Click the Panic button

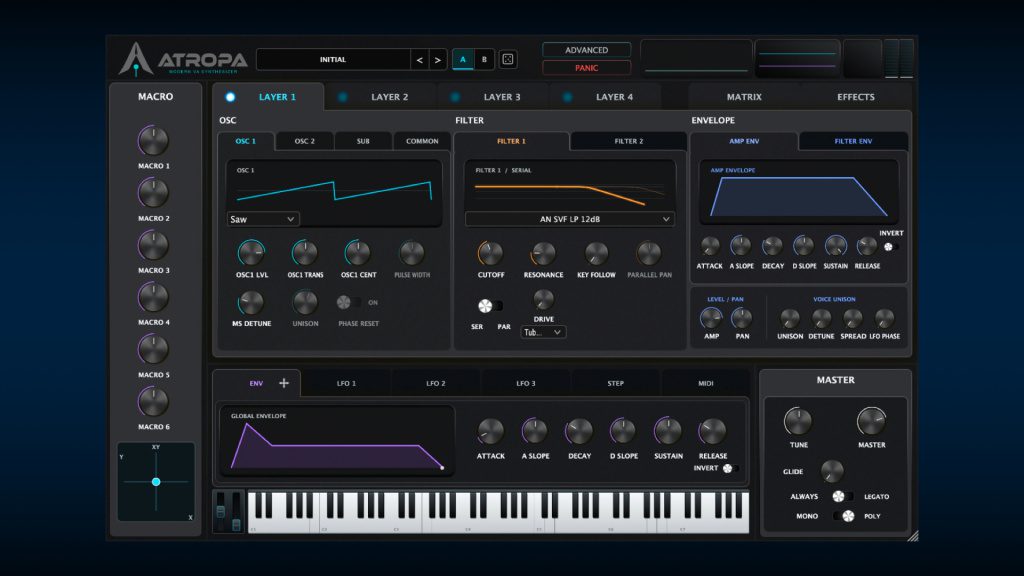[x=586, y=68]
